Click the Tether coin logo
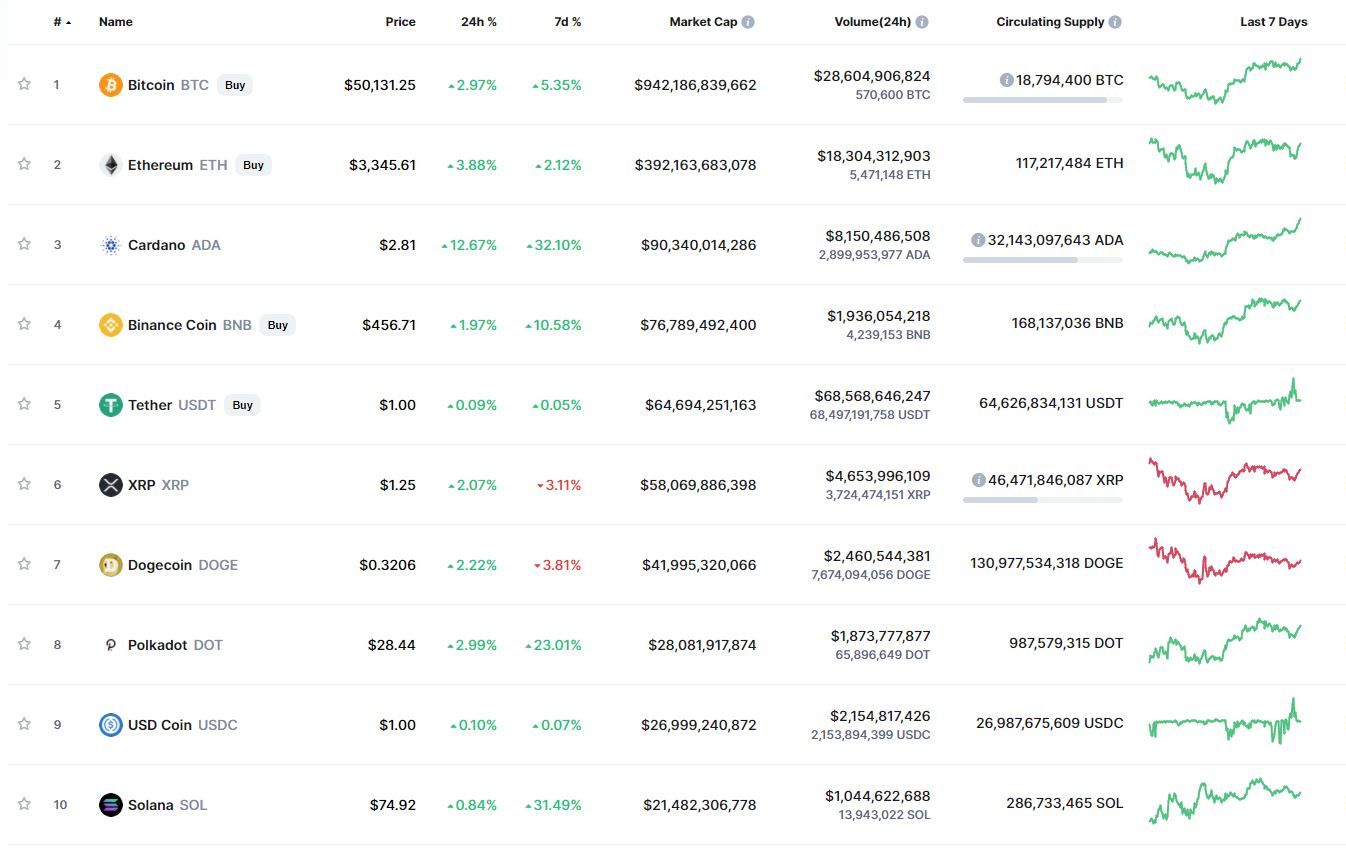Image resolution: width=1346 pixels, height=850 pixels. [110, 405]
